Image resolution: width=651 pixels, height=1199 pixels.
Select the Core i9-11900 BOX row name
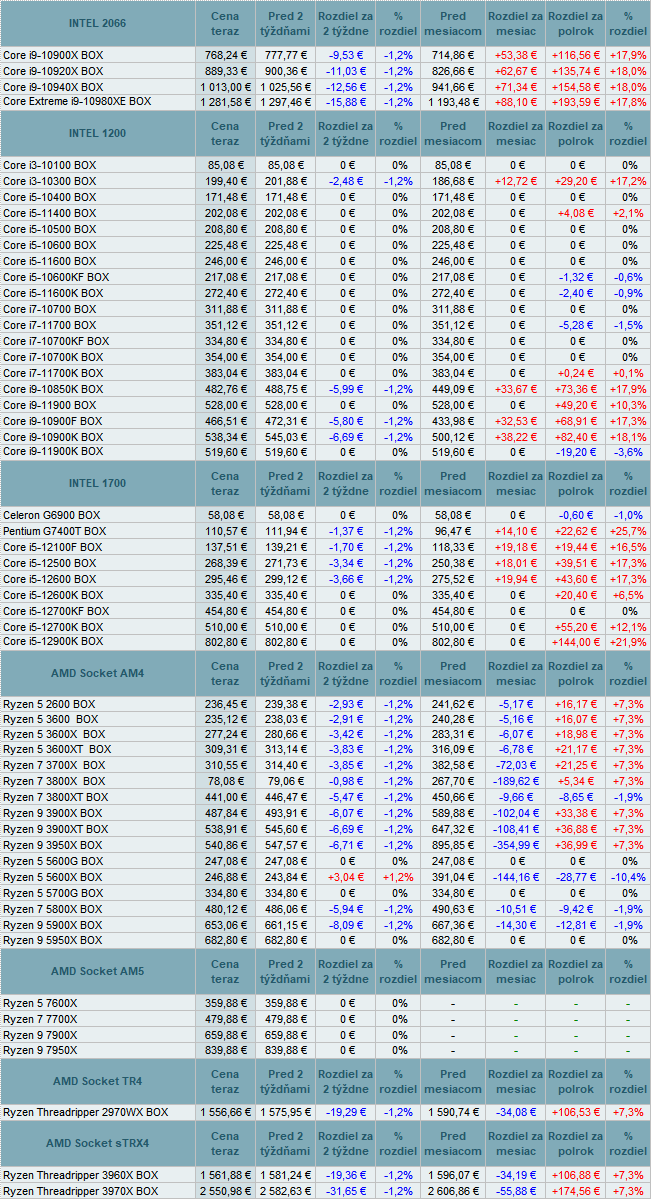50,405
